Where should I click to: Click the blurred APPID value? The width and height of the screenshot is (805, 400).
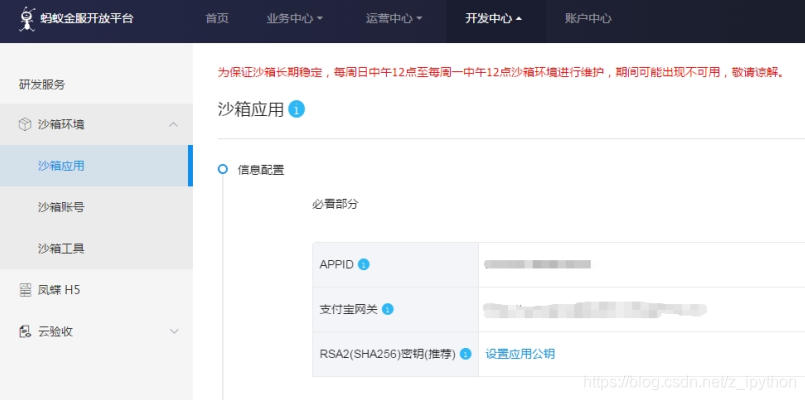point(538,264)
